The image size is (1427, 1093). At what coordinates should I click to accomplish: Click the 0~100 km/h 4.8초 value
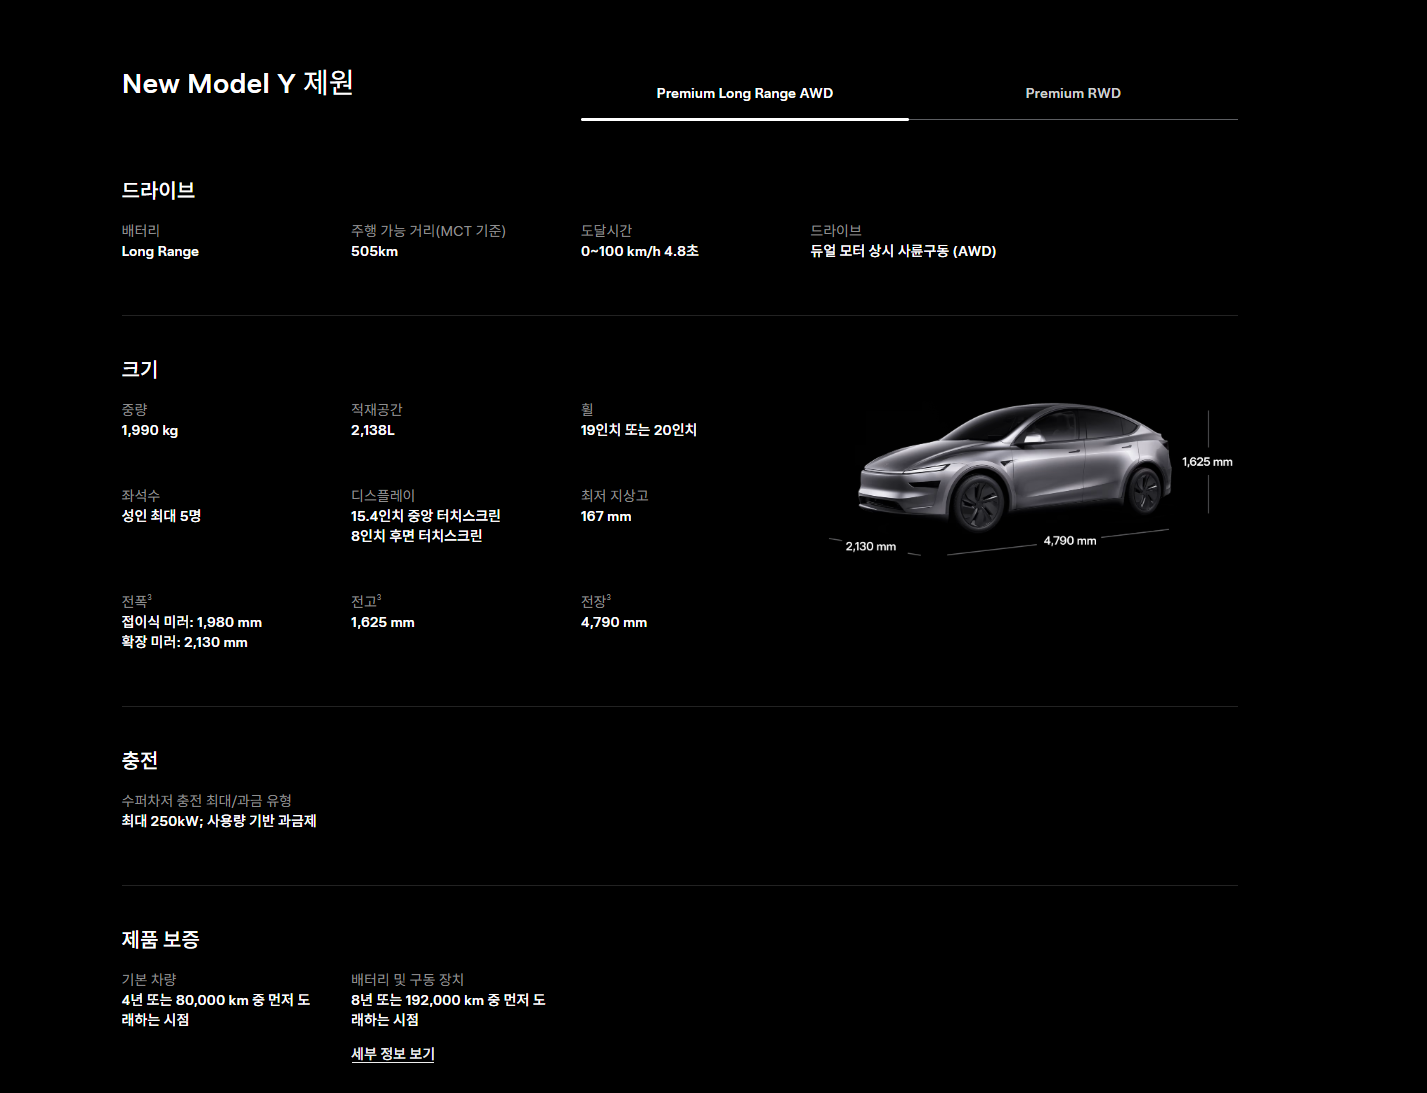pos(640,252)
